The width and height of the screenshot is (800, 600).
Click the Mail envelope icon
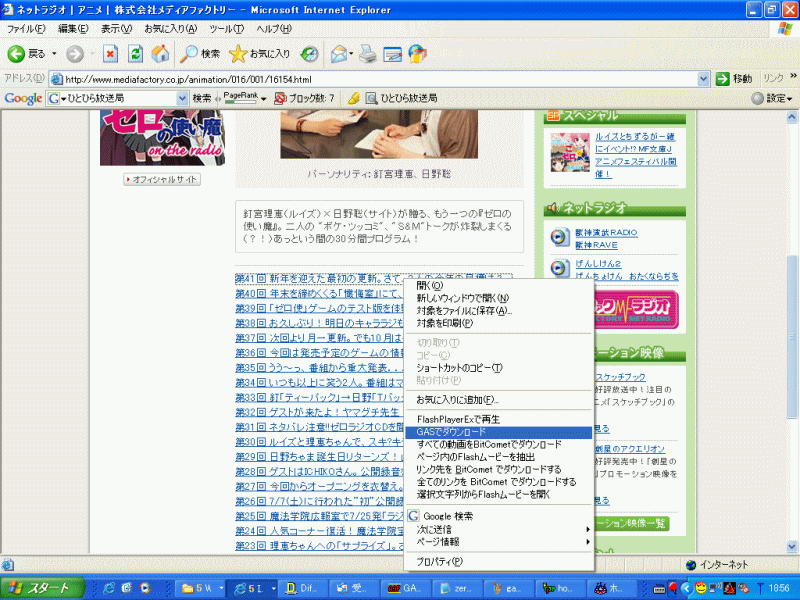click(x=338, y=54)
